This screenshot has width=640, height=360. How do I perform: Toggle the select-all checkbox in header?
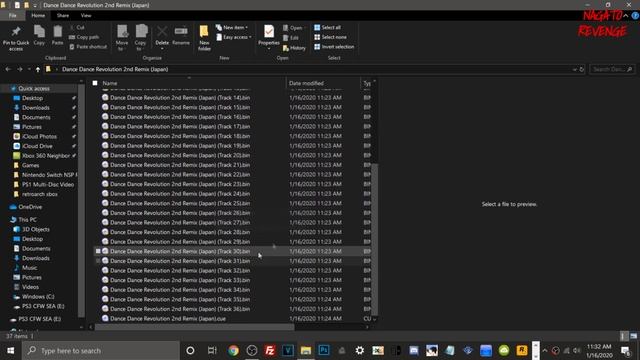95,83
